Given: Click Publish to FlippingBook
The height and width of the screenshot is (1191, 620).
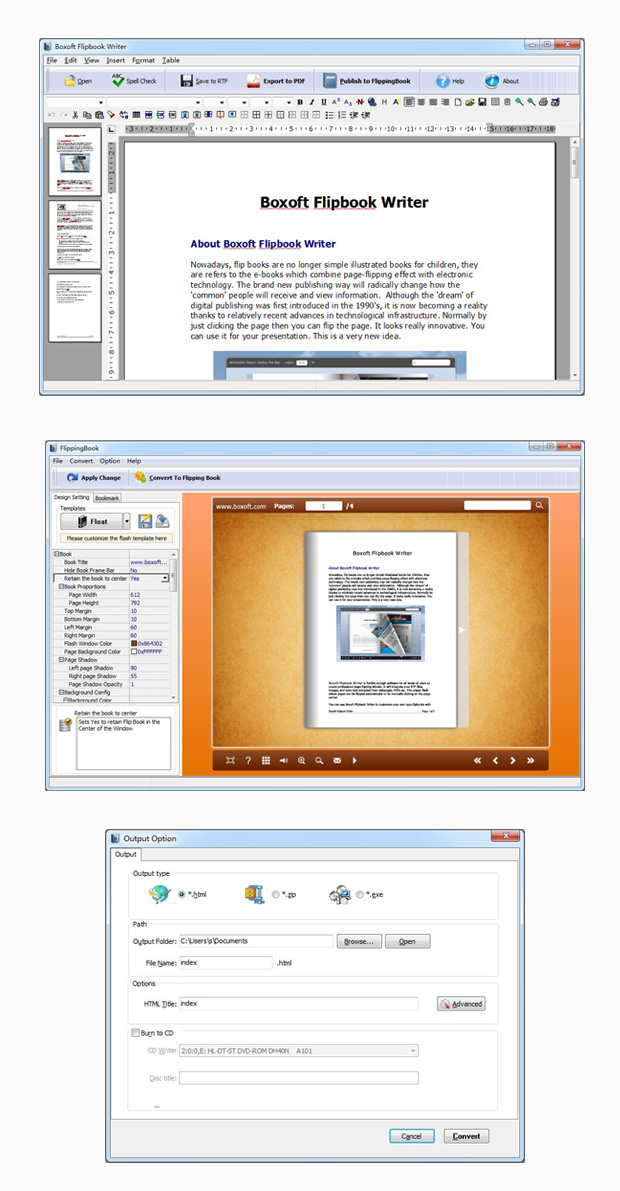Looking at the screenshot, I should [x=367, y=81].
